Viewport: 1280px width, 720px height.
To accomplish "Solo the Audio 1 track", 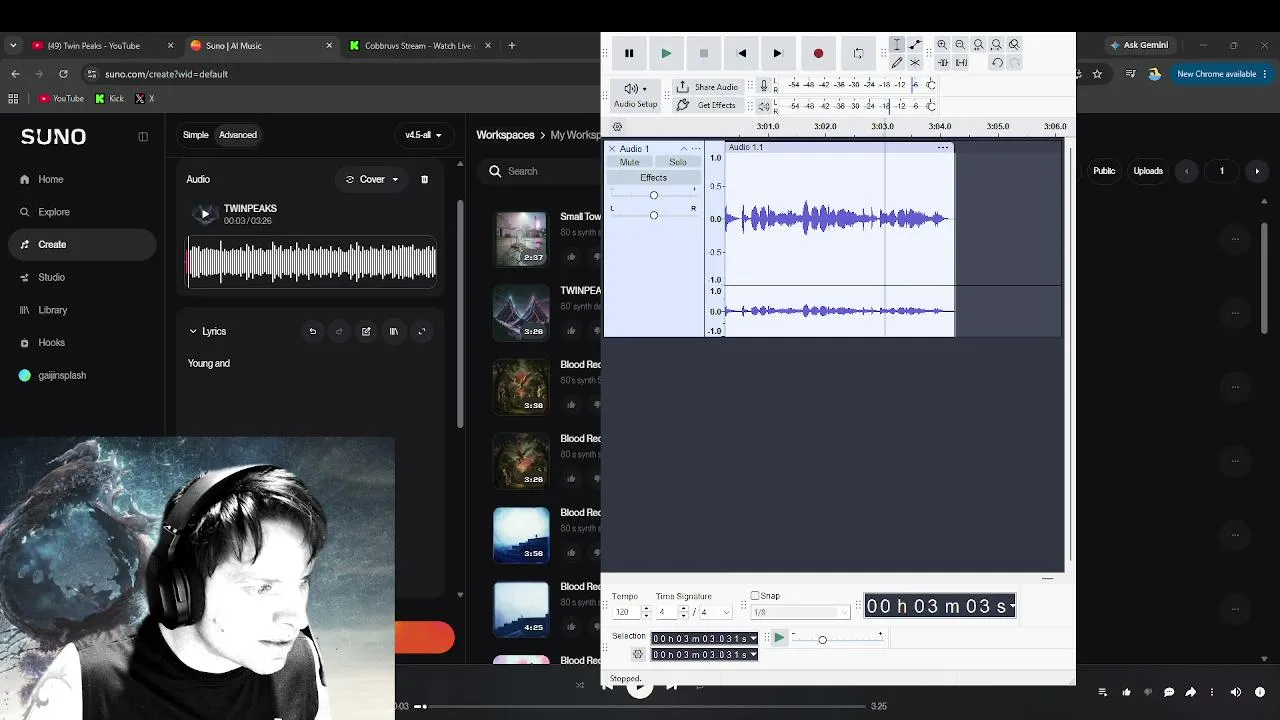I will pos(678,162).
